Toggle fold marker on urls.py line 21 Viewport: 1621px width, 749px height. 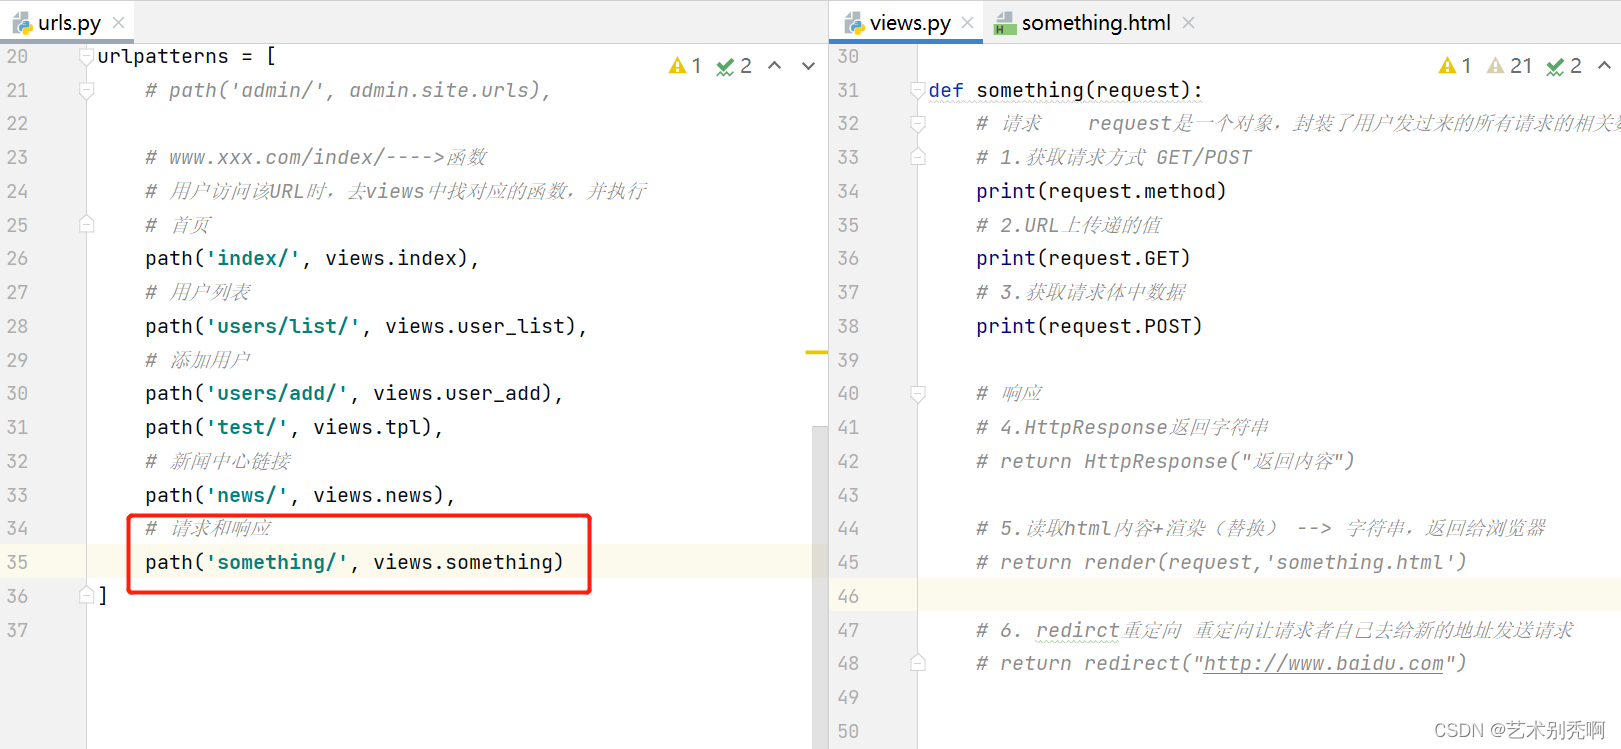point(87,91)
